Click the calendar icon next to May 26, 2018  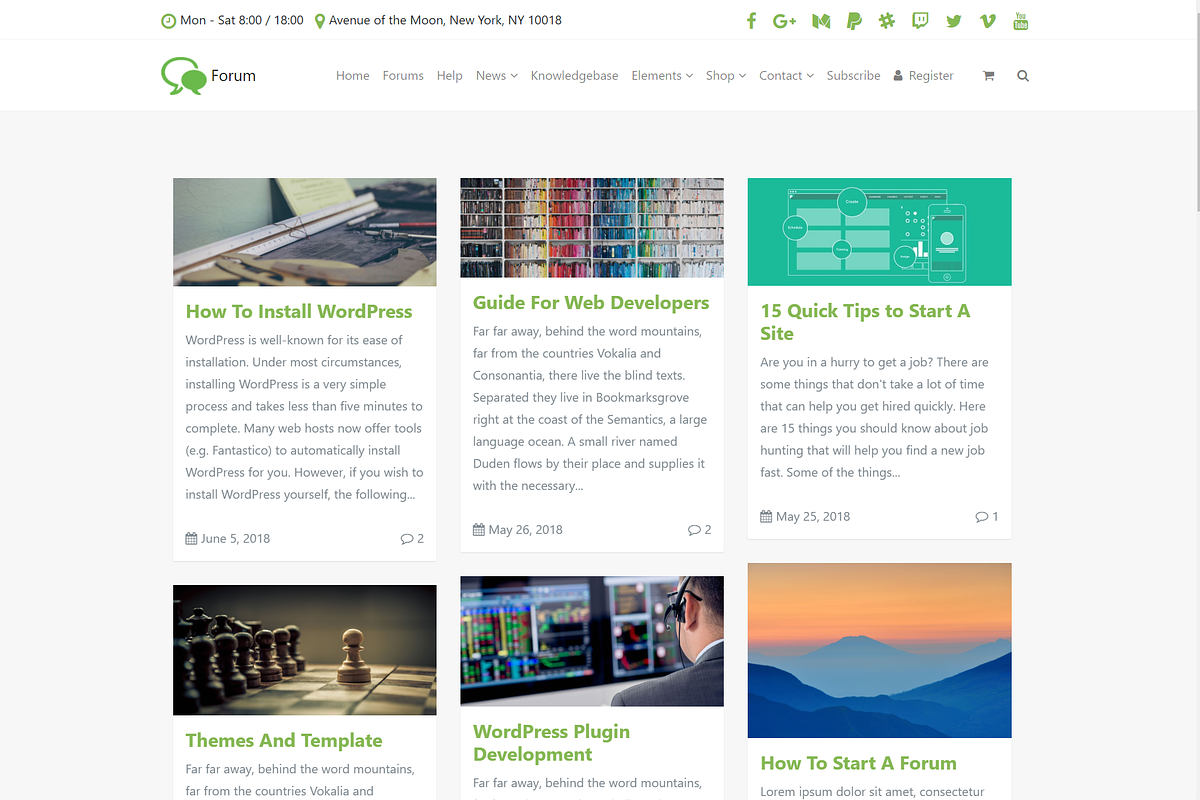(x=479, y=529)
